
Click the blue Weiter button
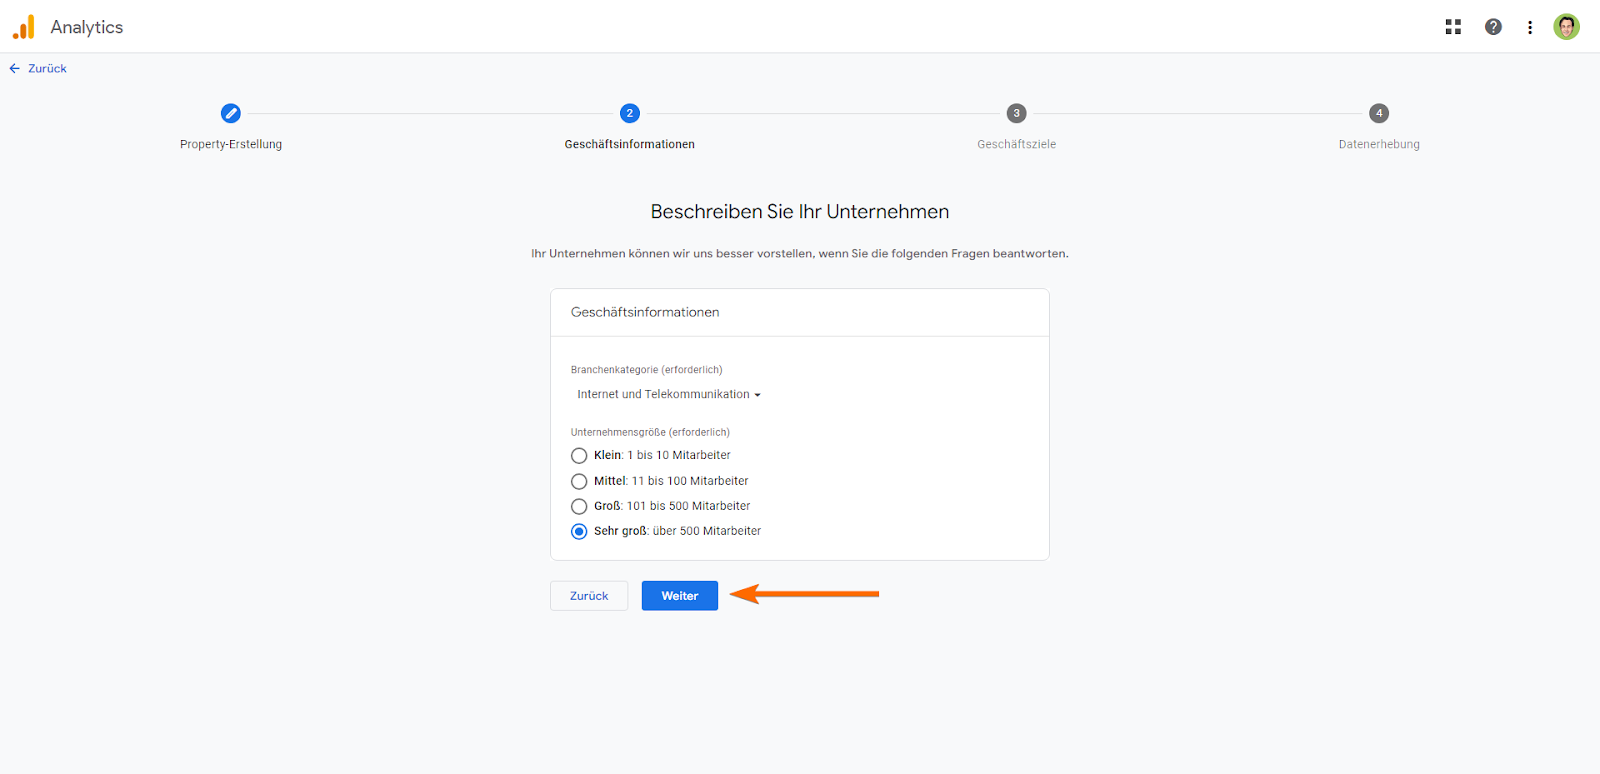[x=679, y=596]
